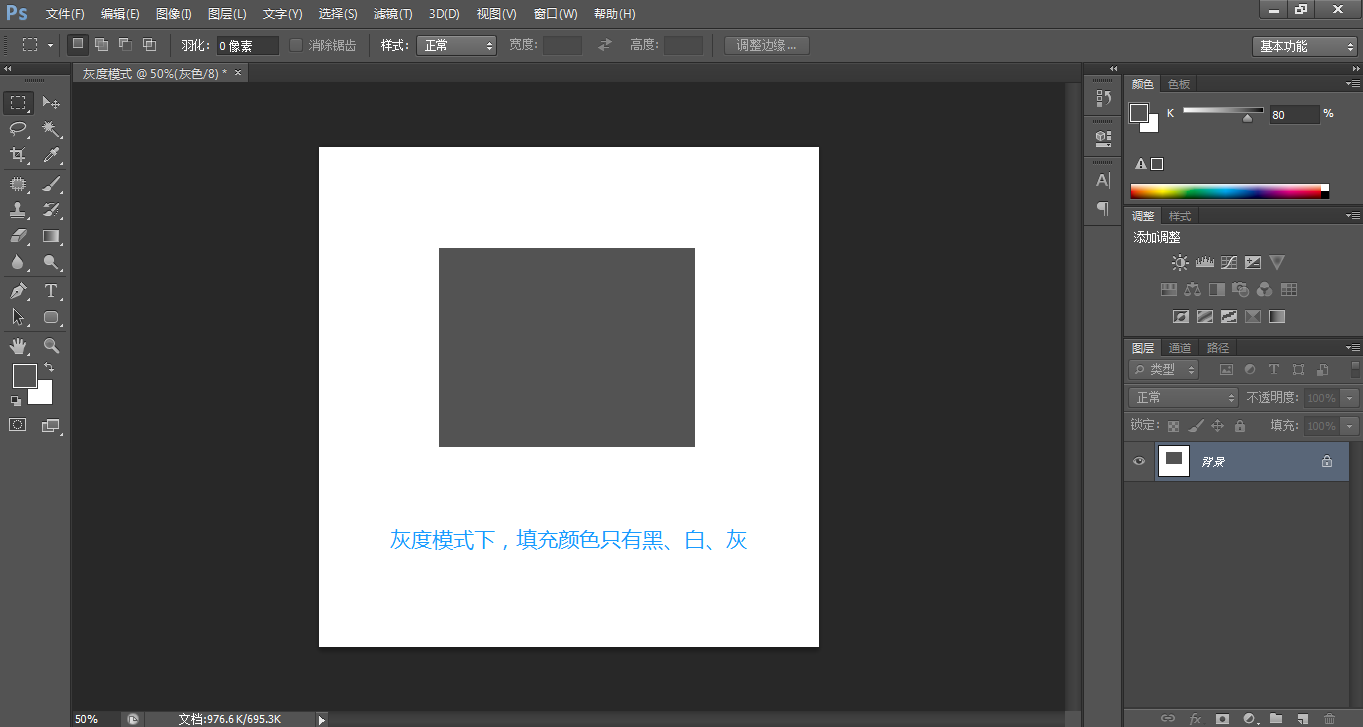Image resolution: width=1363 pixels, height=727 pixels.
Task: Select the Eraser tool
Action: click(x=18, y=236)
